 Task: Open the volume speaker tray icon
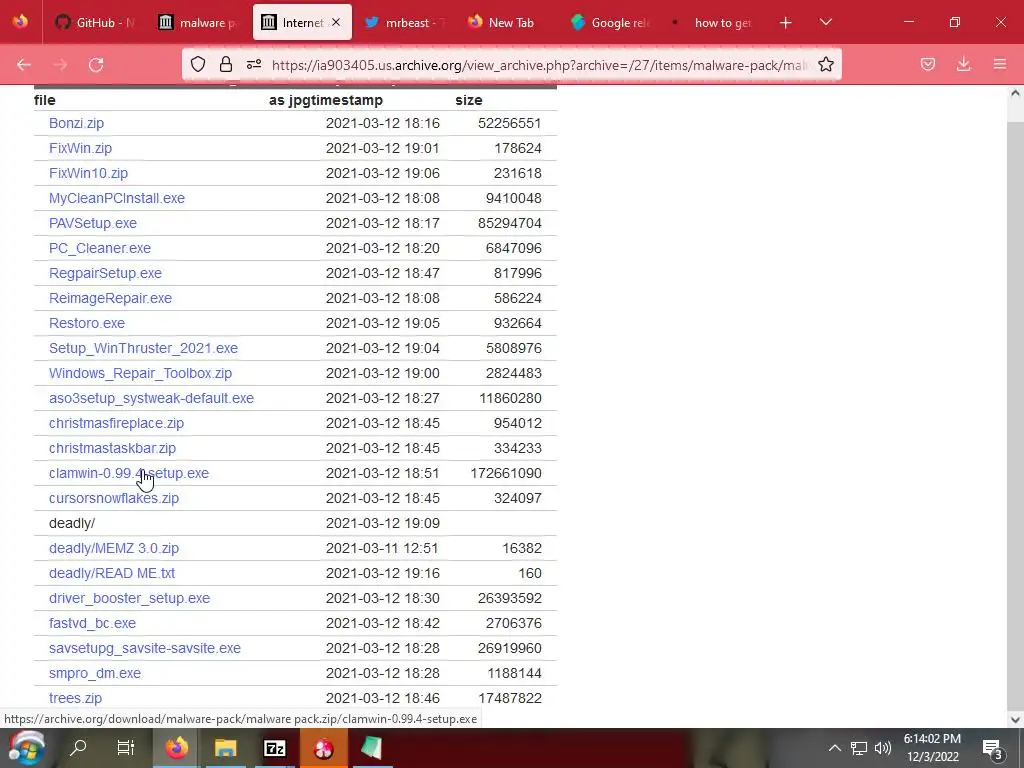[883, 748]
